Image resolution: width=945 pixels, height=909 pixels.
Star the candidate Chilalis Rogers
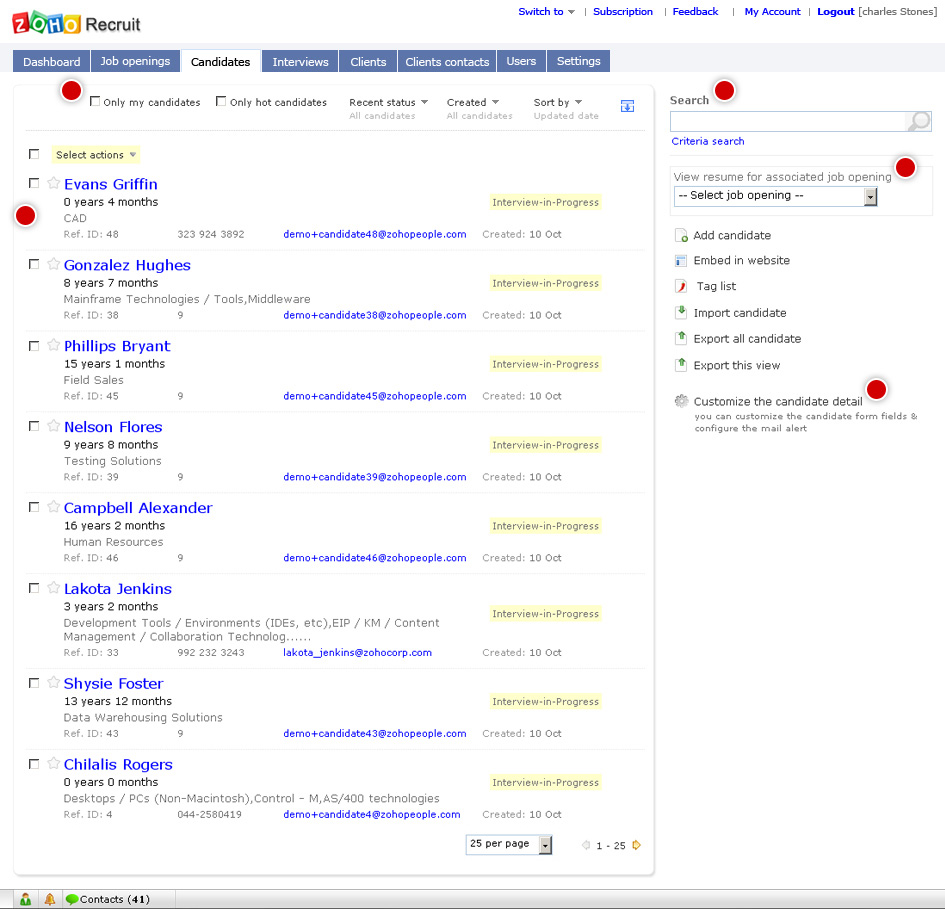[54, 763]
